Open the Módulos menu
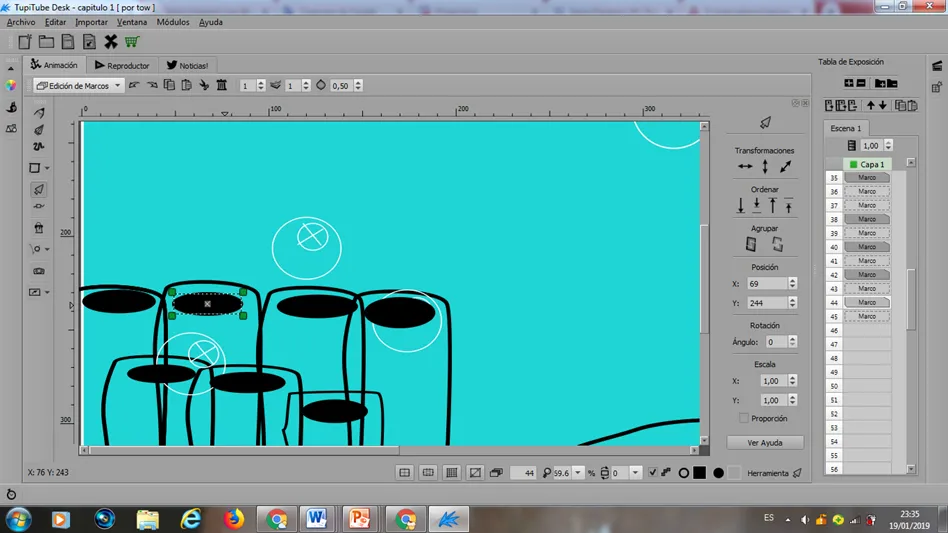The height and width of the screenshot is (533, 948). pos(173,22)
